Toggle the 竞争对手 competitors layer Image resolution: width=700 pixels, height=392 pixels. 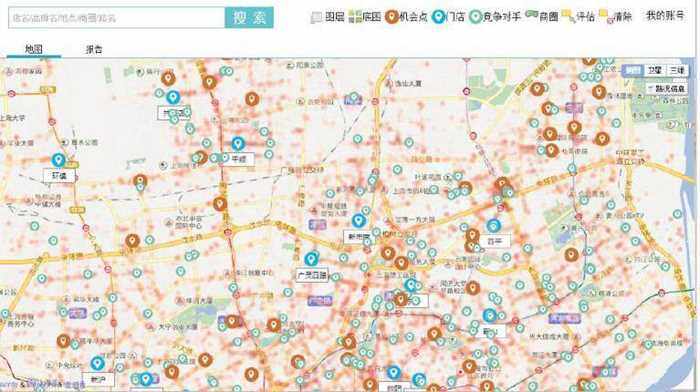(x=495, y=17)
